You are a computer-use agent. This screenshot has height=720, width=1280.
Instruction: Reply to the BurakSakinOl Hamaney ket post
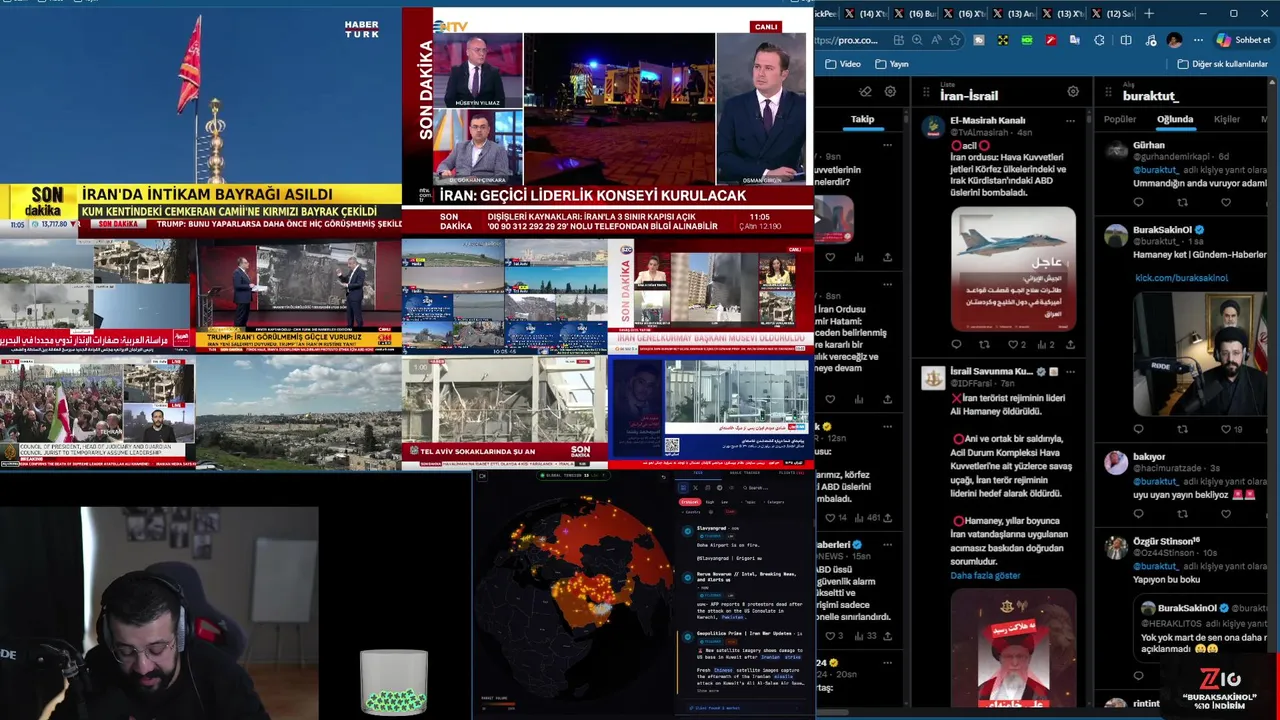tap(1139, 429)
